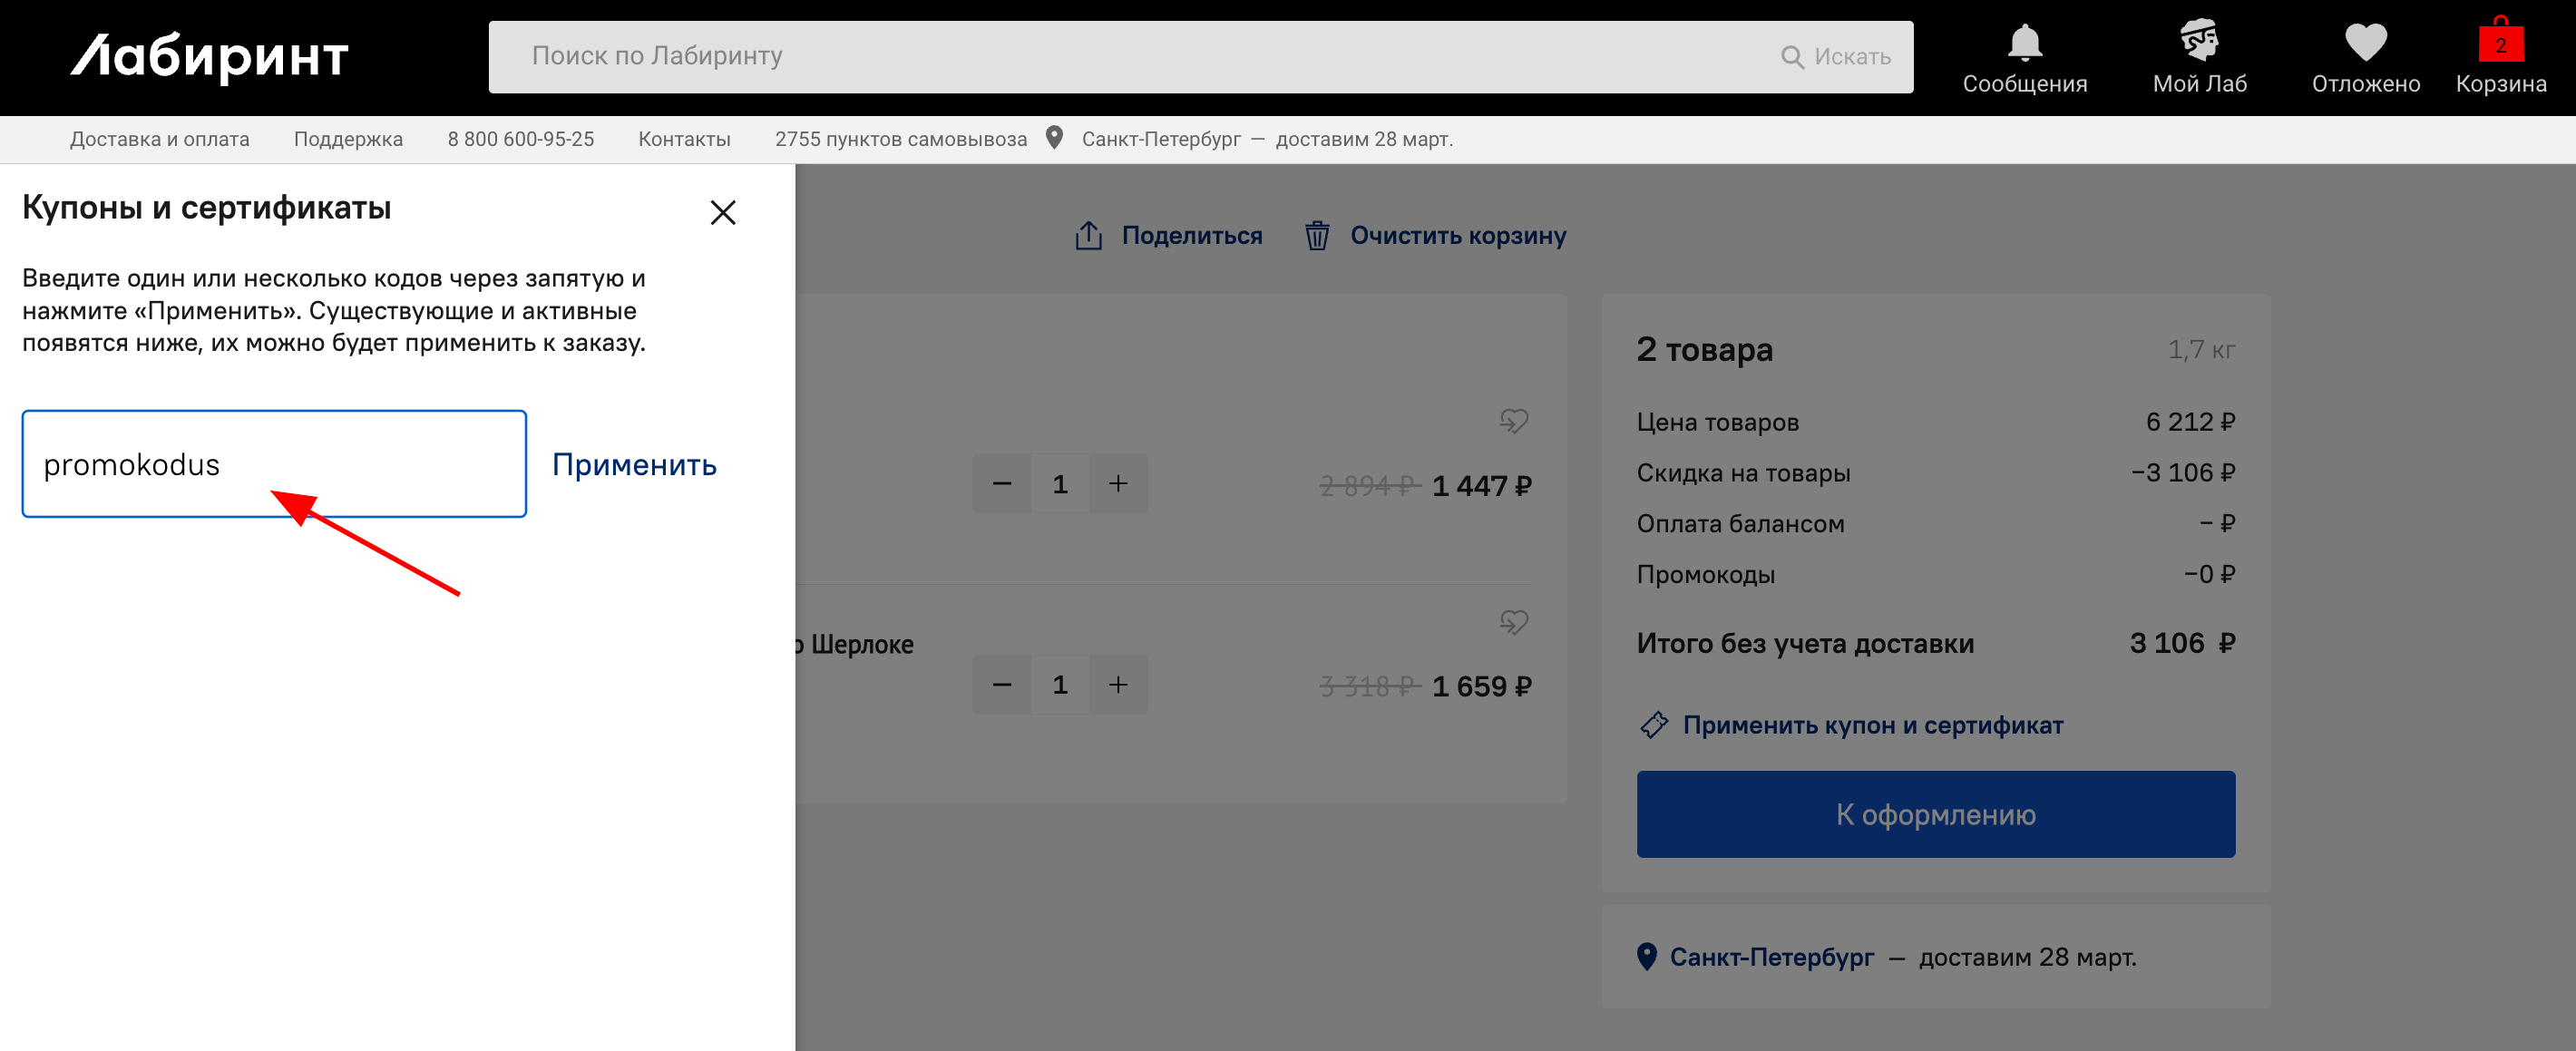Image resolution: width=2576 pixels, height=1051 pixels.
Task: Increase quantity of the first book
Action: pos(1118,483)
